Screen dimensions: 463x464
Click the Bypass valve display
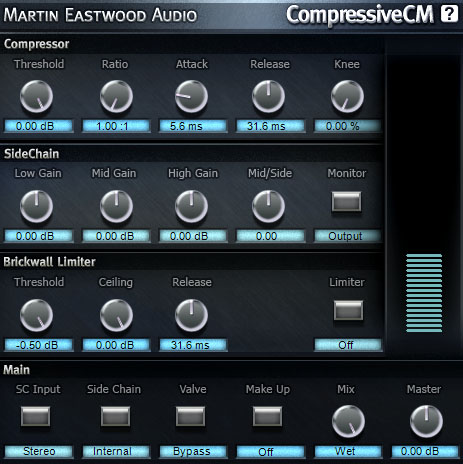[x=193, y=452]
